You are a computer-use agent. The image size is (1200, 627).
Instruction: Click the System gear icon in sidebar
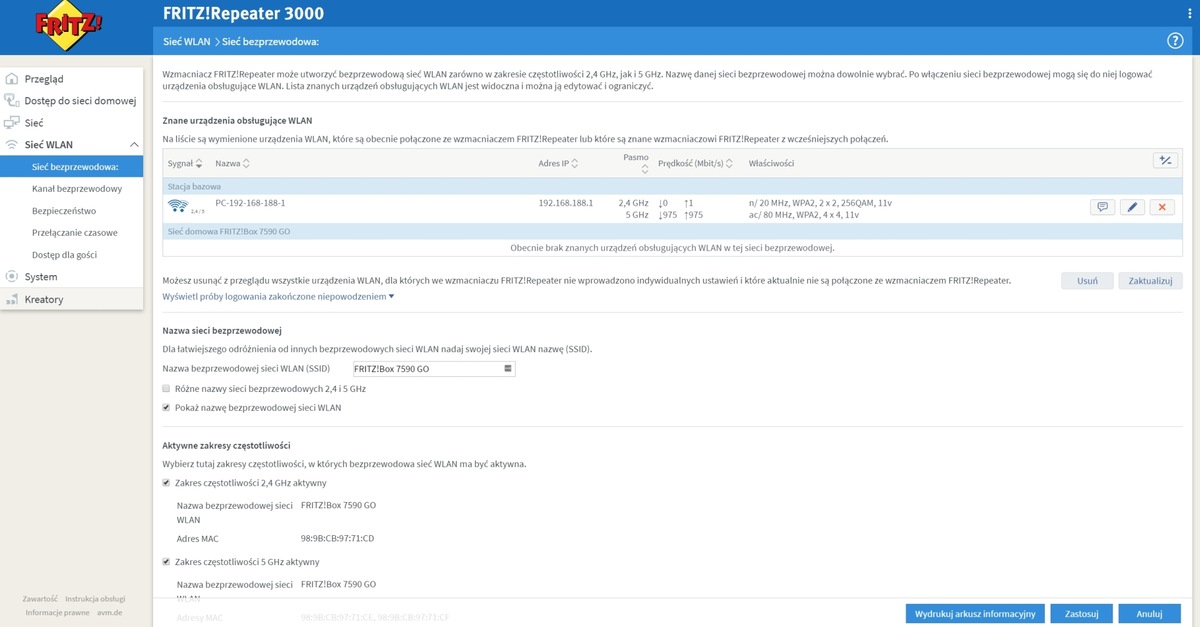pyautogui.click(x=12, y=277)
